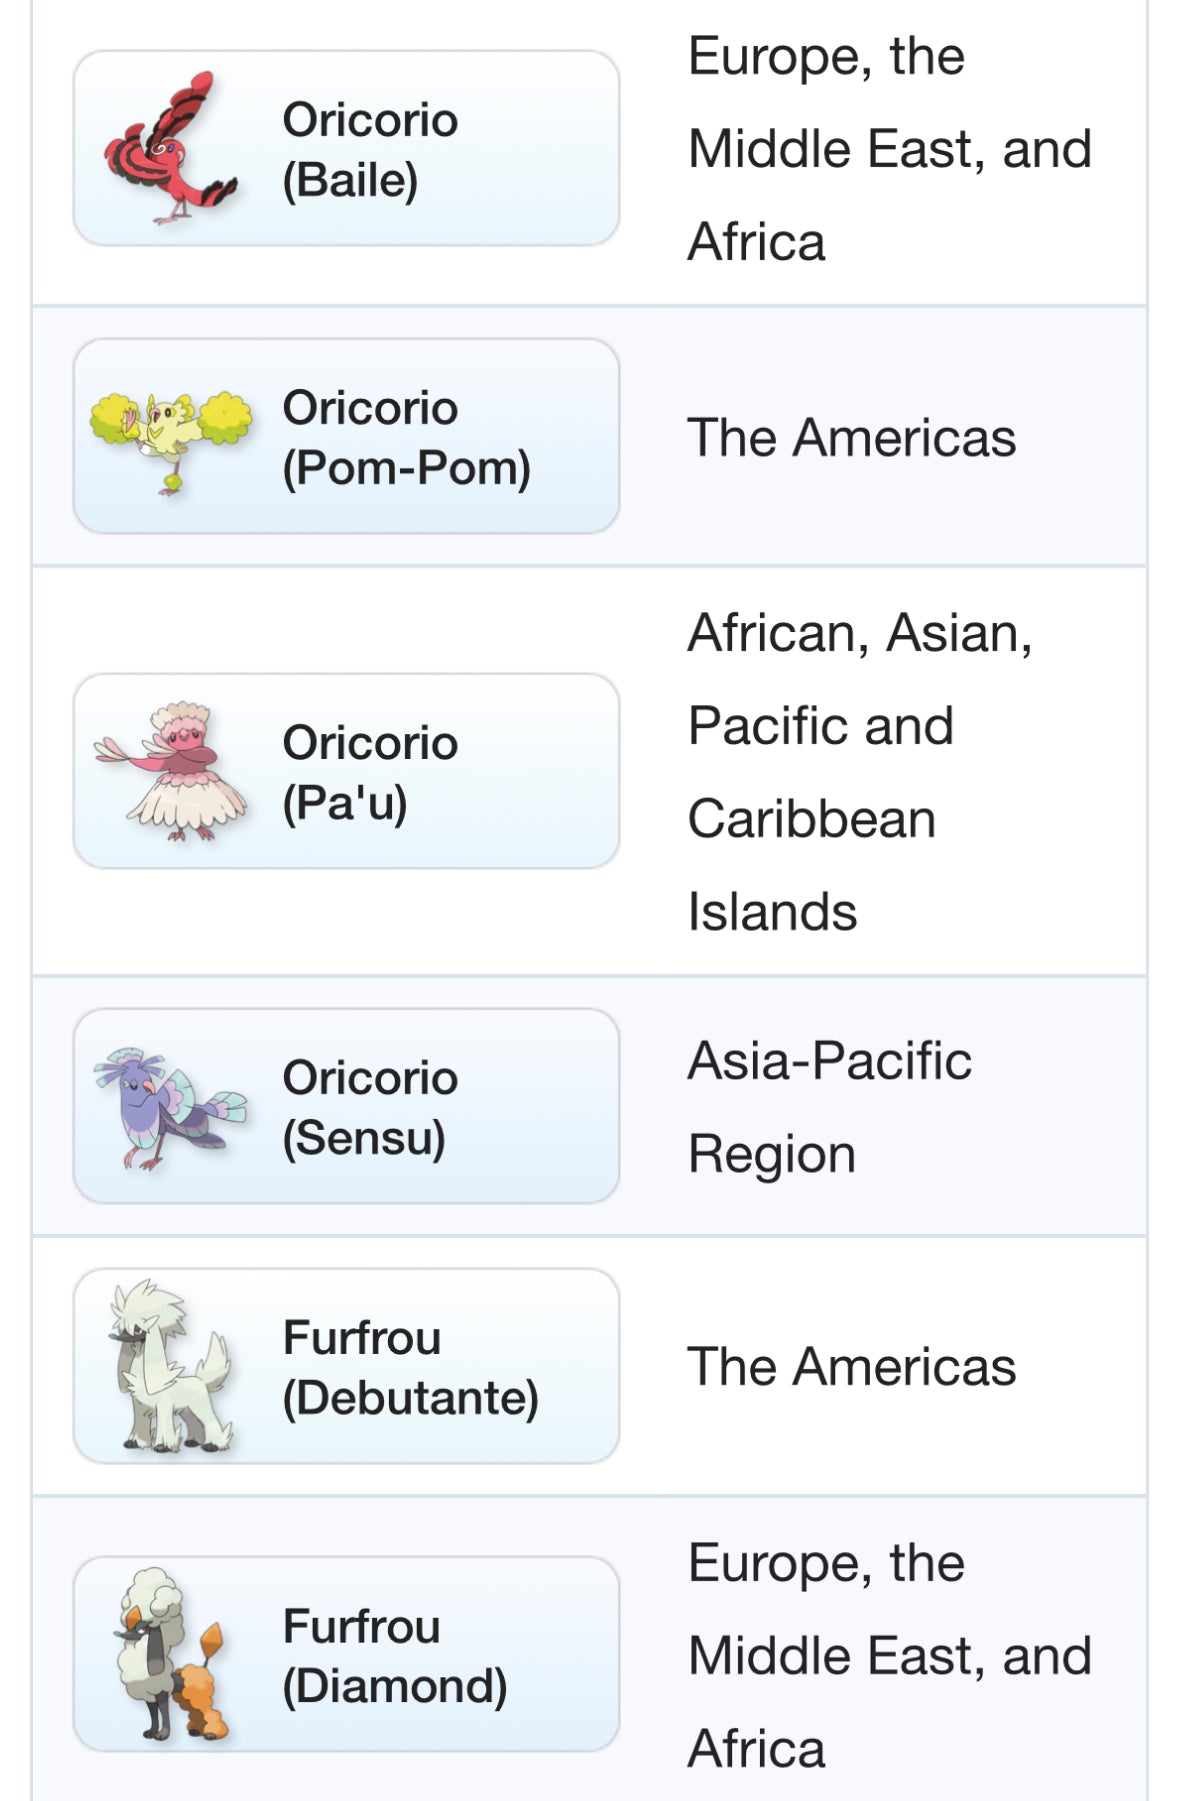This screenshot has height=1801, width=1179.
Task: Click the region text beside Oricorio Baile
Action: pos(889,149)
